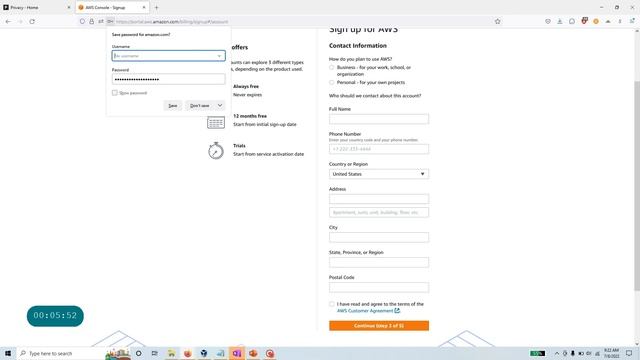Click the City input field
640x360 pixels.
[379, 237]
